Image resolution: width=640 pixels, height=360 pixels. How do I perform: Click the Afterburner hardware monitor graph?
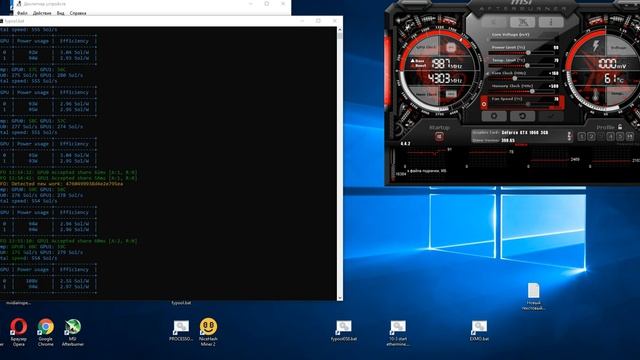tap(514, 163)
